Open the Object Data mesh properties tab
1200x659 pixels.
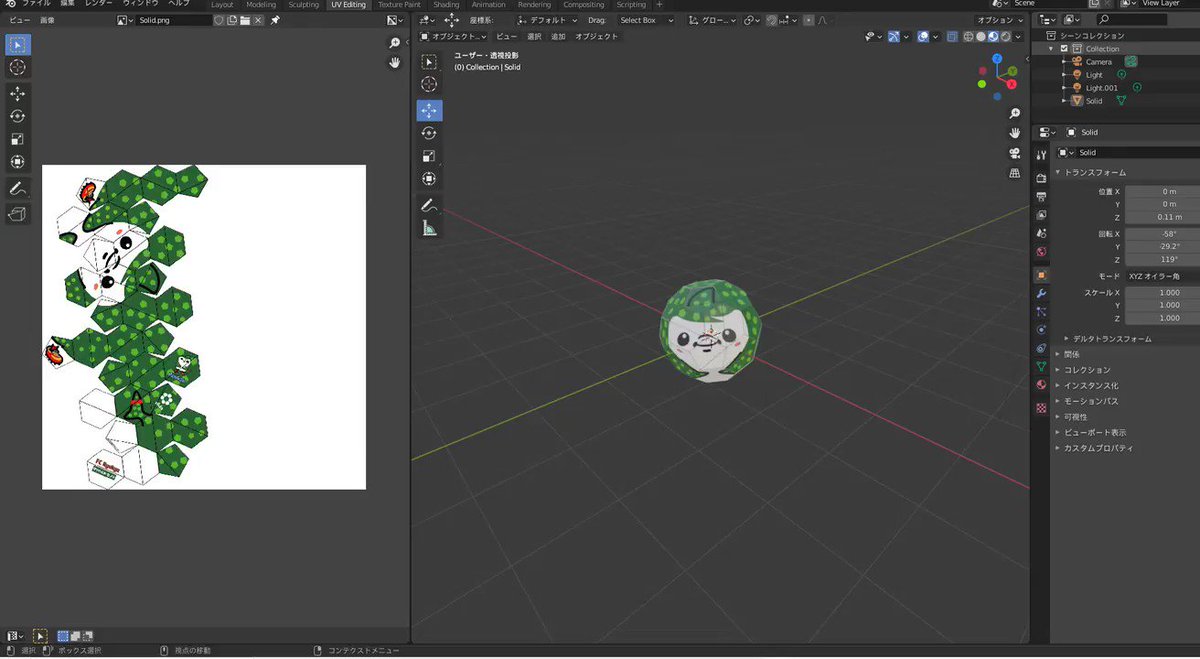point(1041,367)
